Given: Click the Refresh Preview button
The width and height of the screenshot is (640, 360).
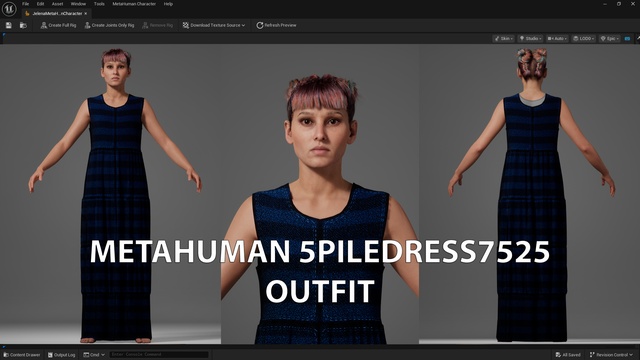Looking at the screenshot, I should point(276,25).
